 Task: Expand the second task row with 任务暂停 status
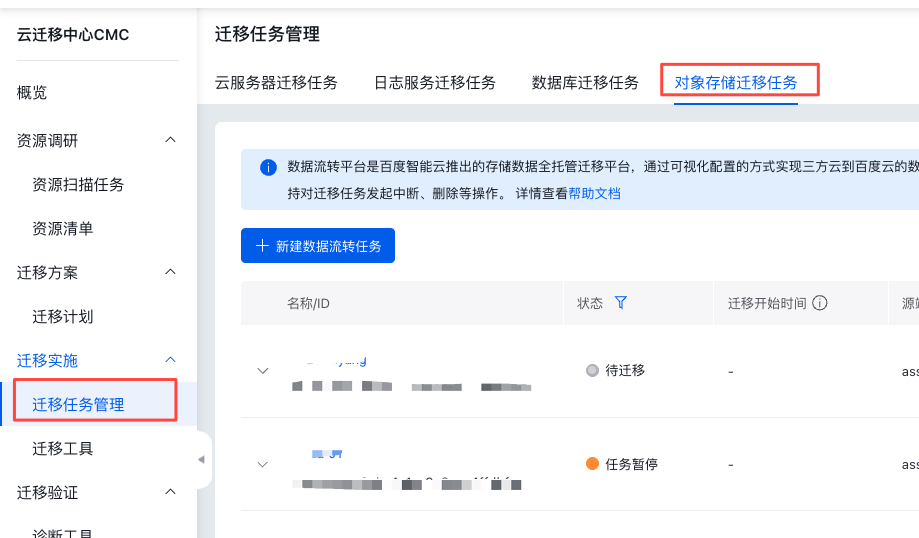263,464
